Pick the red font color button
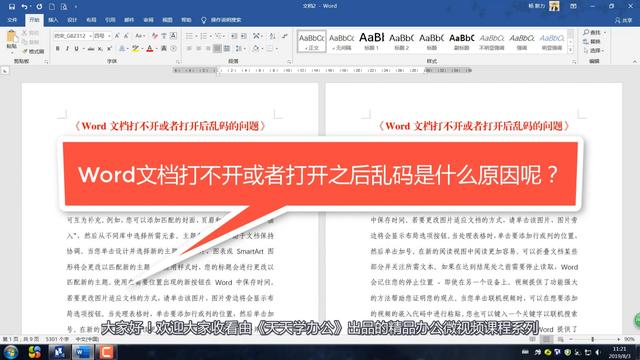Screen dimensions: 640x360 (x=149, y=49)
